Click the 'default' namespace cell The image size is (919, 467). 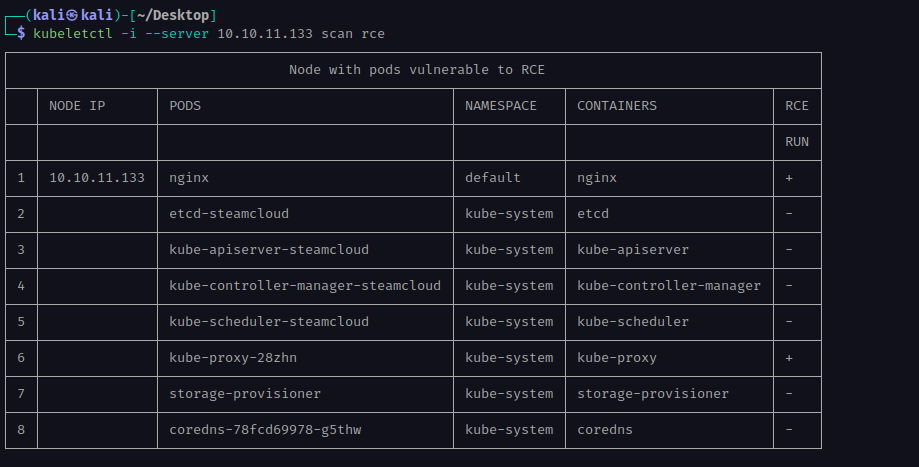click(493, 178)
